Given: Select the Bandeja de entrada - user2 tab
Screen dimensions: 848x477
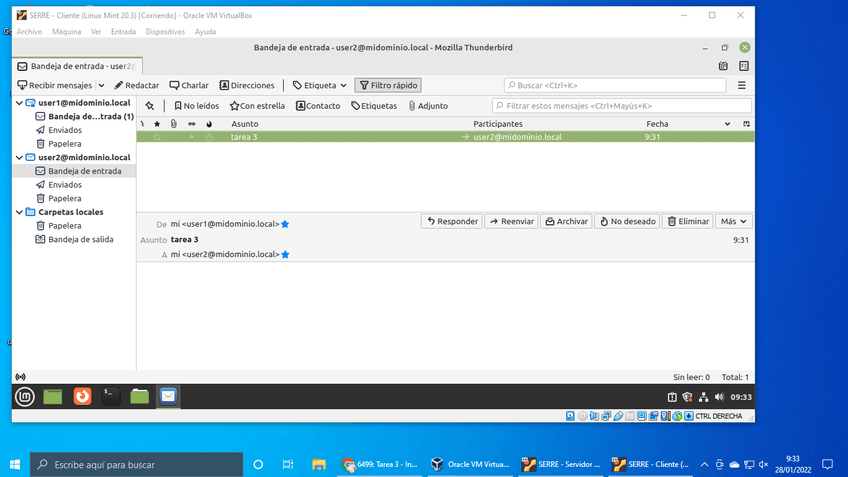Looking at the screenshot, I should click(x=77, y=66).
